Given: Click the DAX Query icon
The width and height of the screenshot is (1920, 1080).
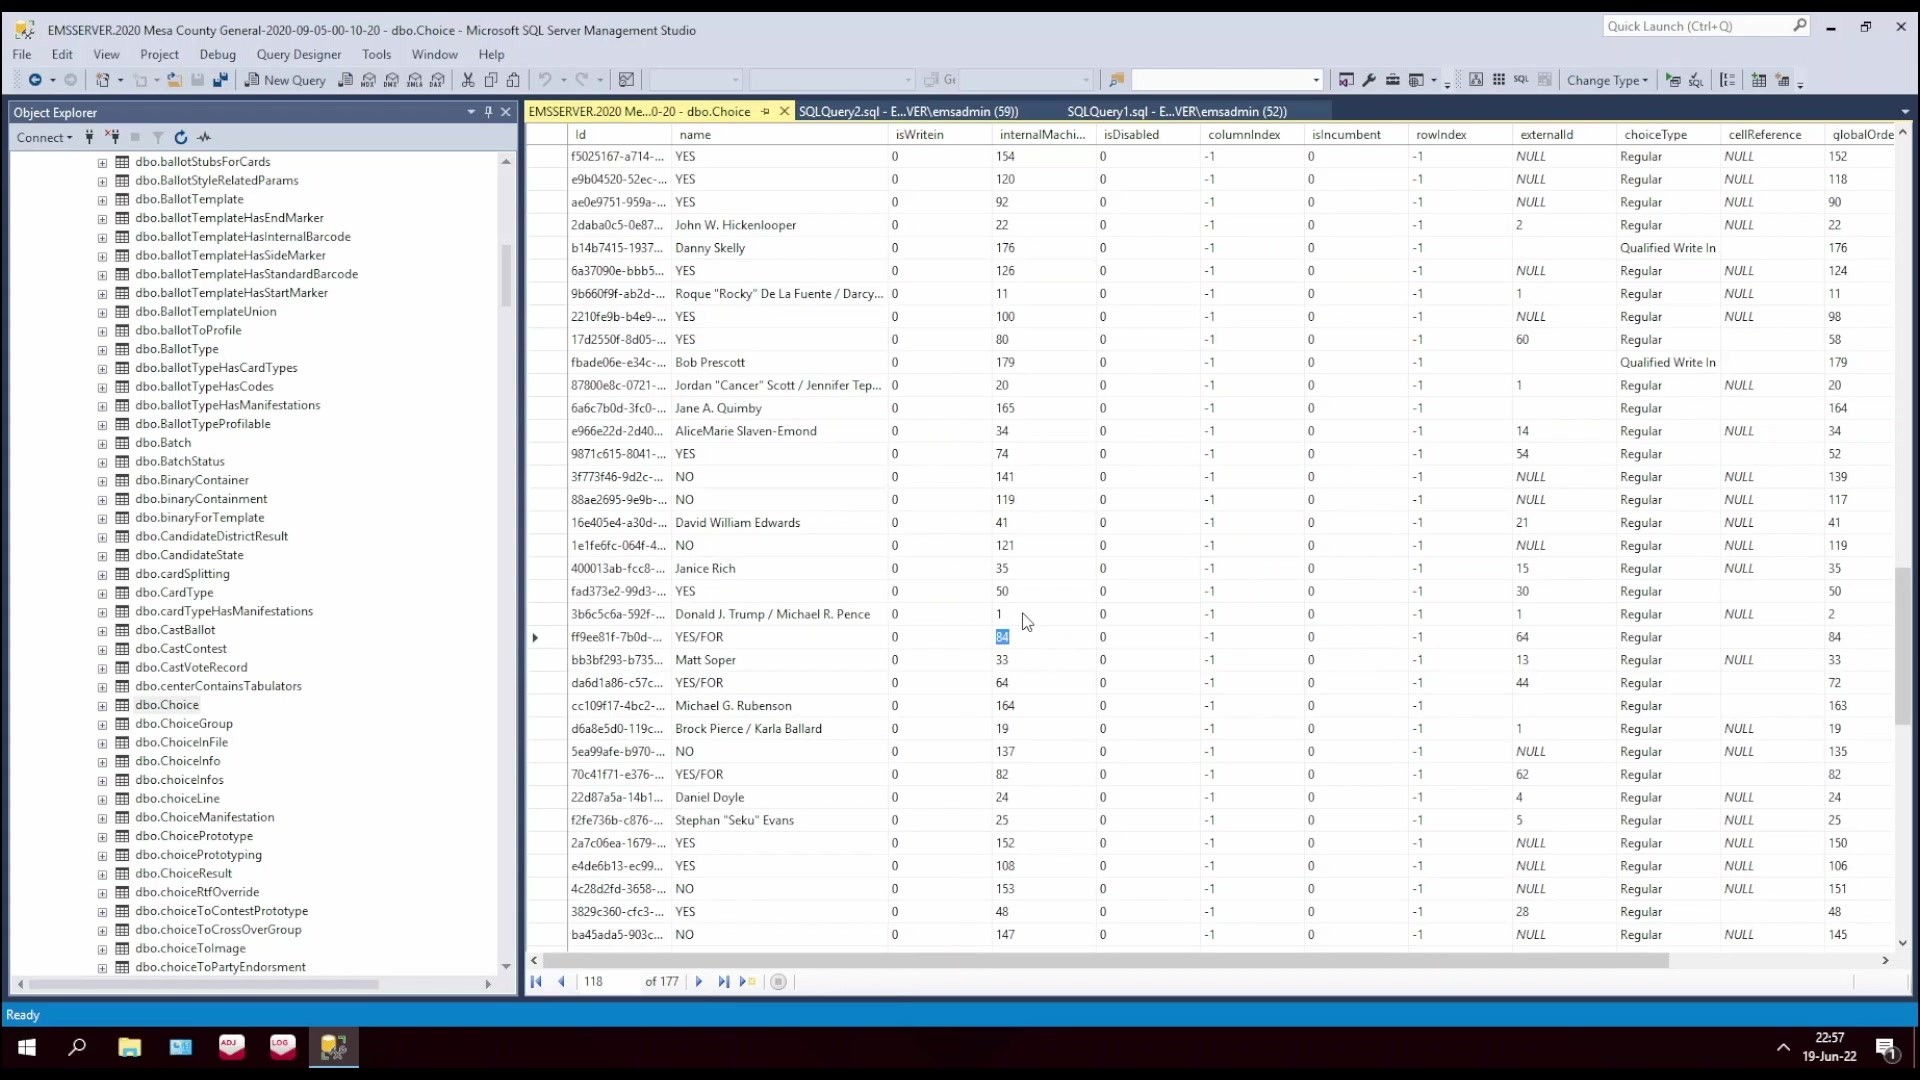Looking at the screenshot, I should [x=438, y=80].
